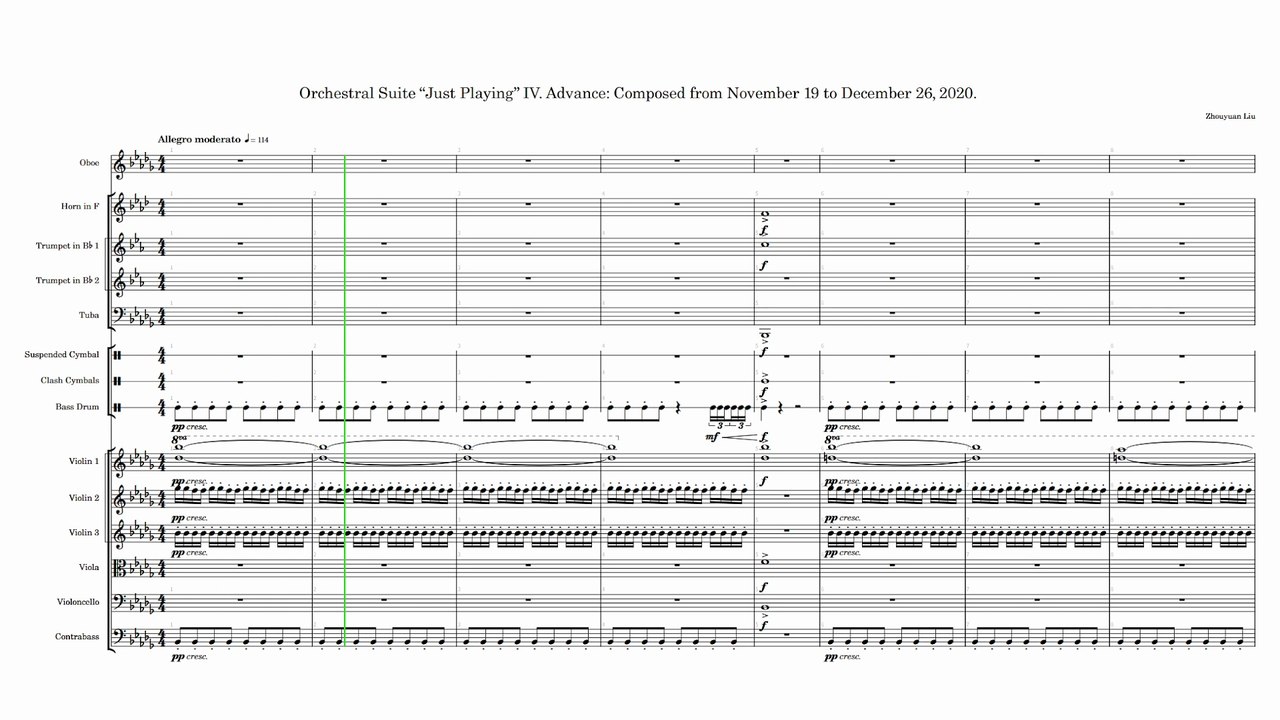Click the Oboe staff label

[89, 163]
